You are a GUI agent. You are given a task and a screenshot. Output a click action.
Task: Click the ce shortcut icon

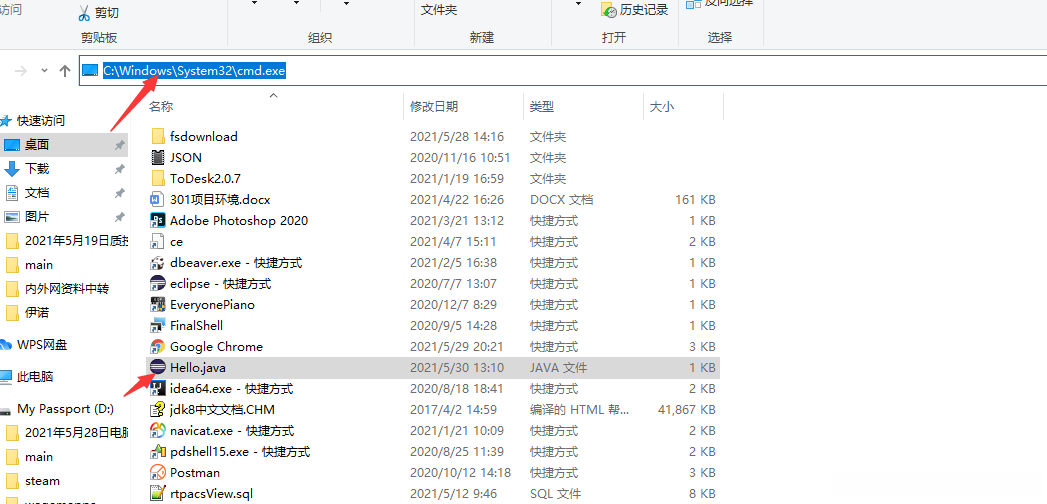pos(158,242)
